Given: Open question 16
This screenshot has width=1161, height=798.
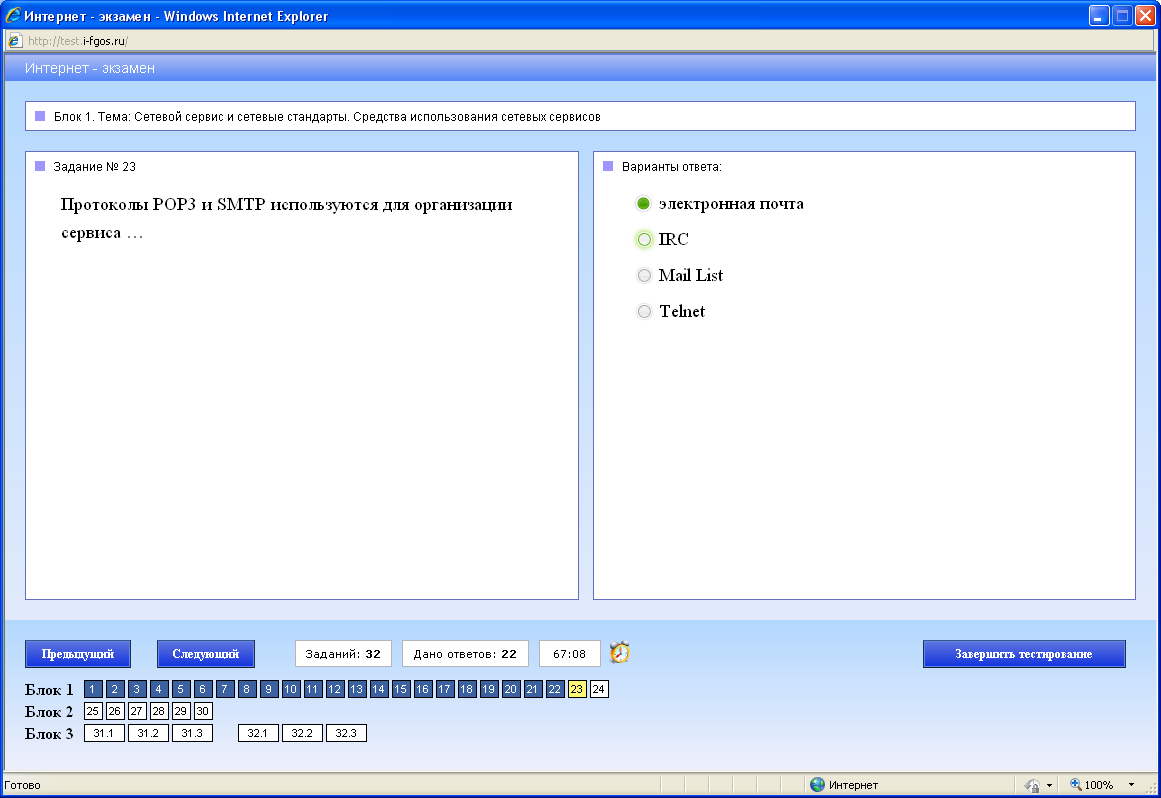Looking at the screenshot, I should [423, 689].
